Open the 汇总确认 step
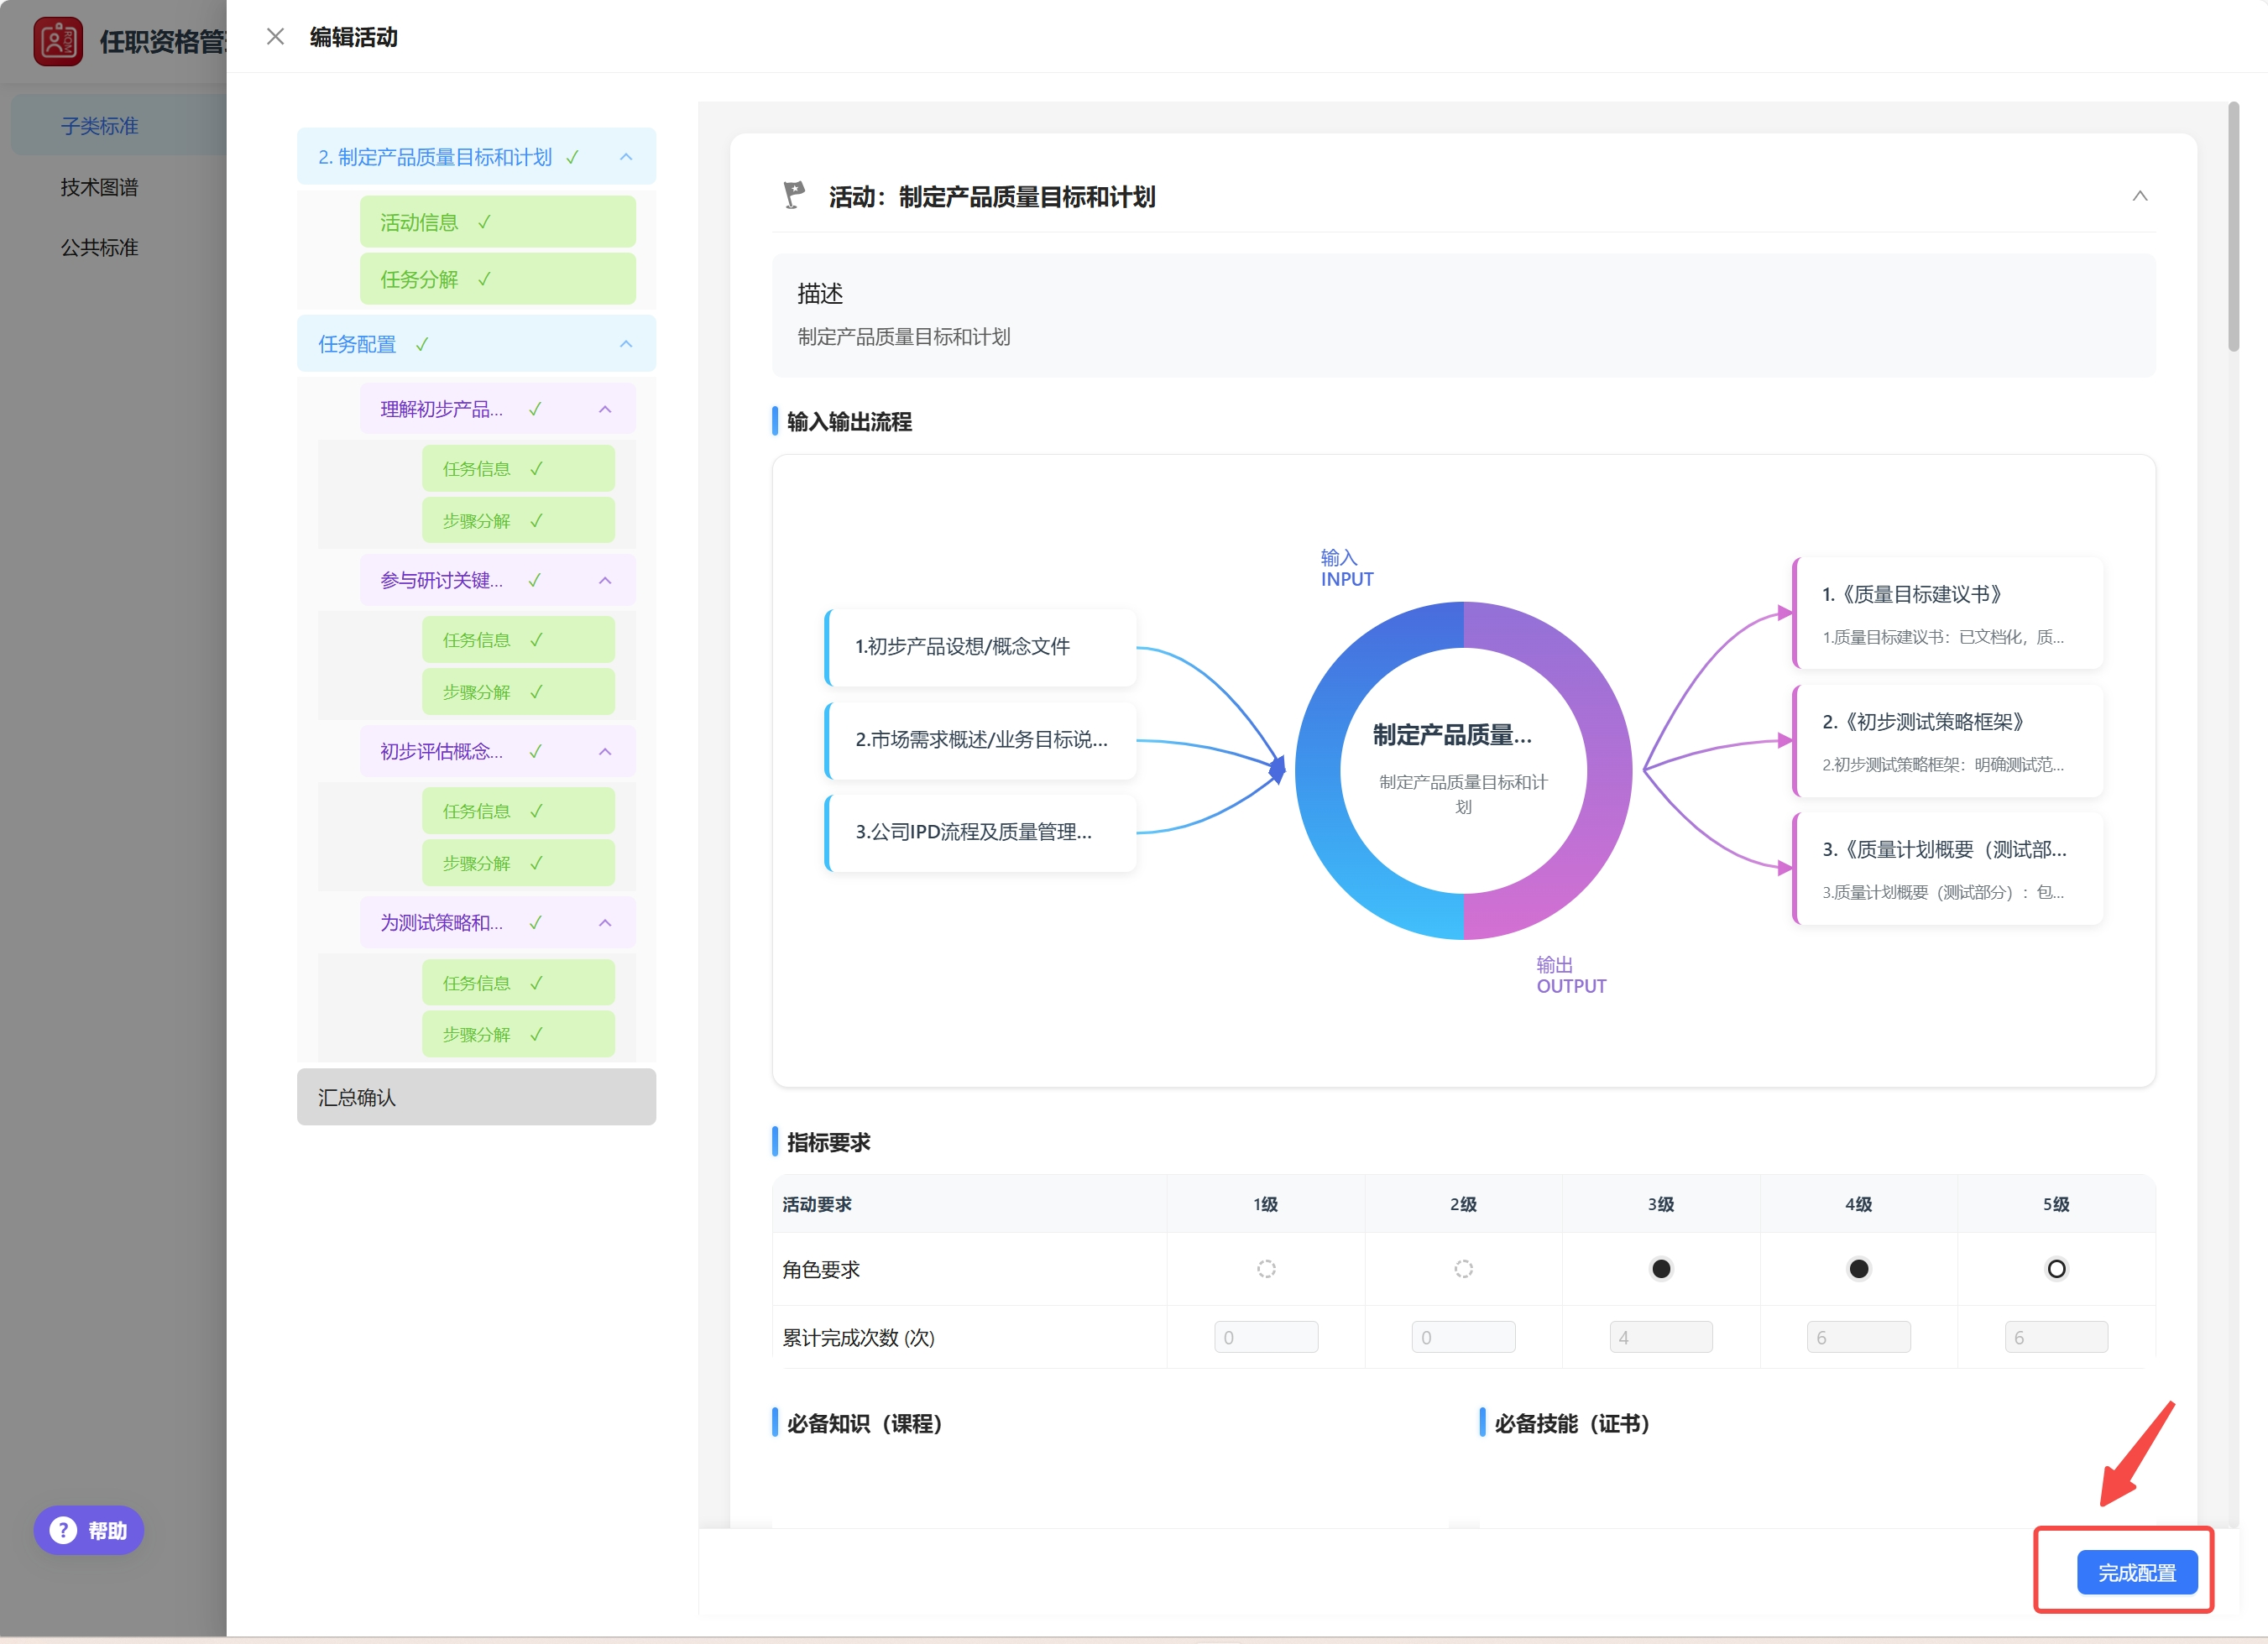The height and width of the screenshot is (1644, 2268). 476,1097
